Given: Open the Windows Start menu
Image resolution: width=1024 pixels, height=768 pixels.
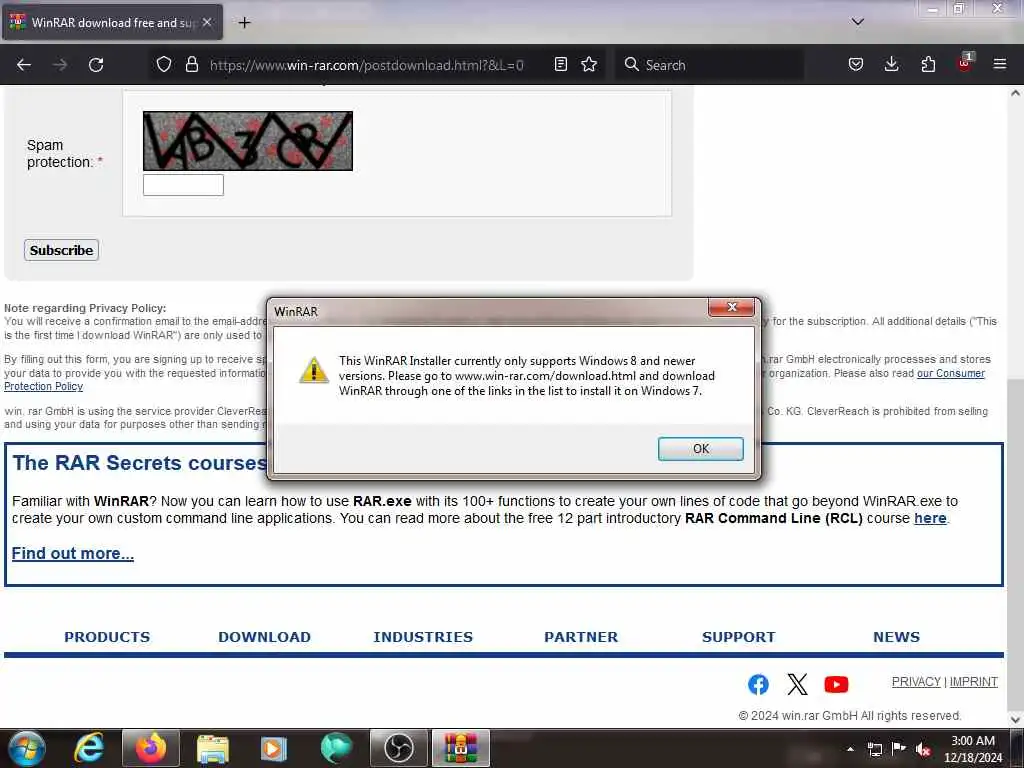Looking at the screenshot, I should click(x=26, y=748).
